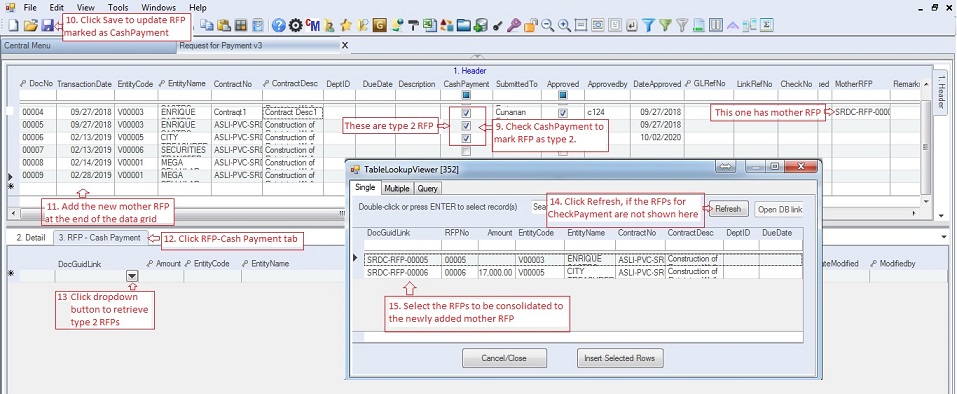This screenshot has height=394, width=957.
Task: Toggle CashPayment checkbox for DocNo 00004
Action: (466, 113)
